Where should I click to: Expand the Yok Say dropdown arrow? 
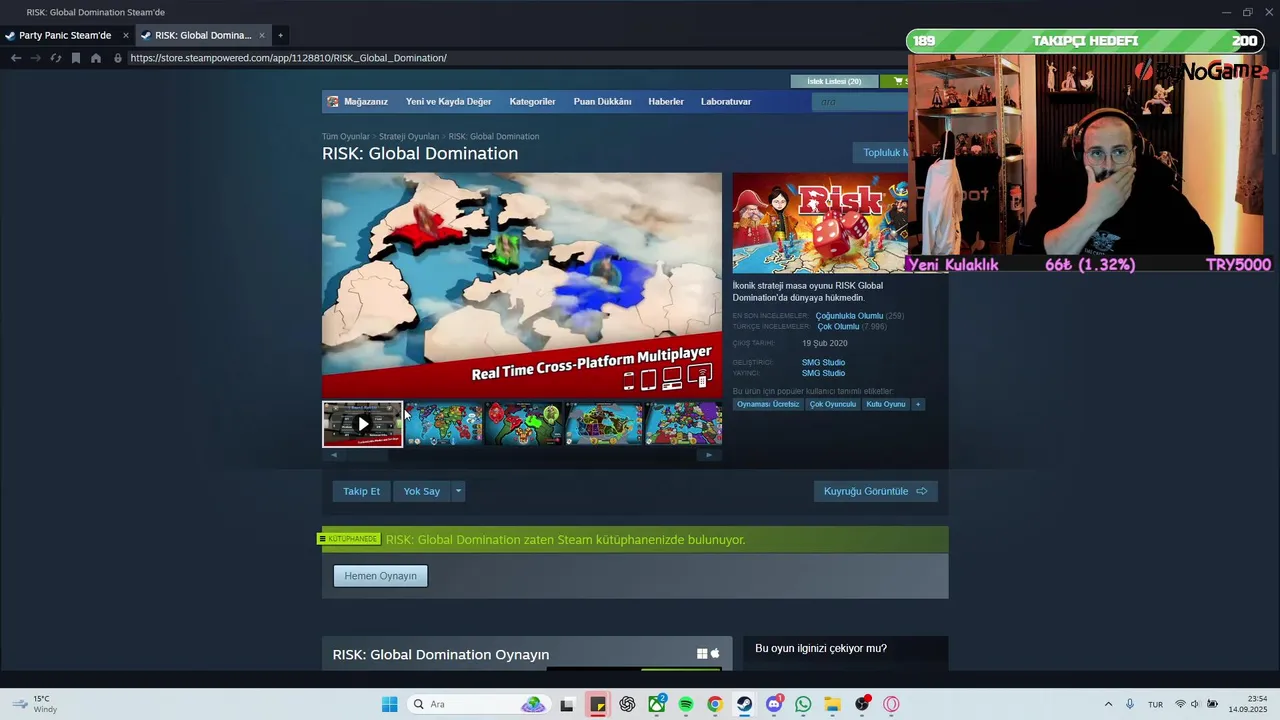coord(459,491)
